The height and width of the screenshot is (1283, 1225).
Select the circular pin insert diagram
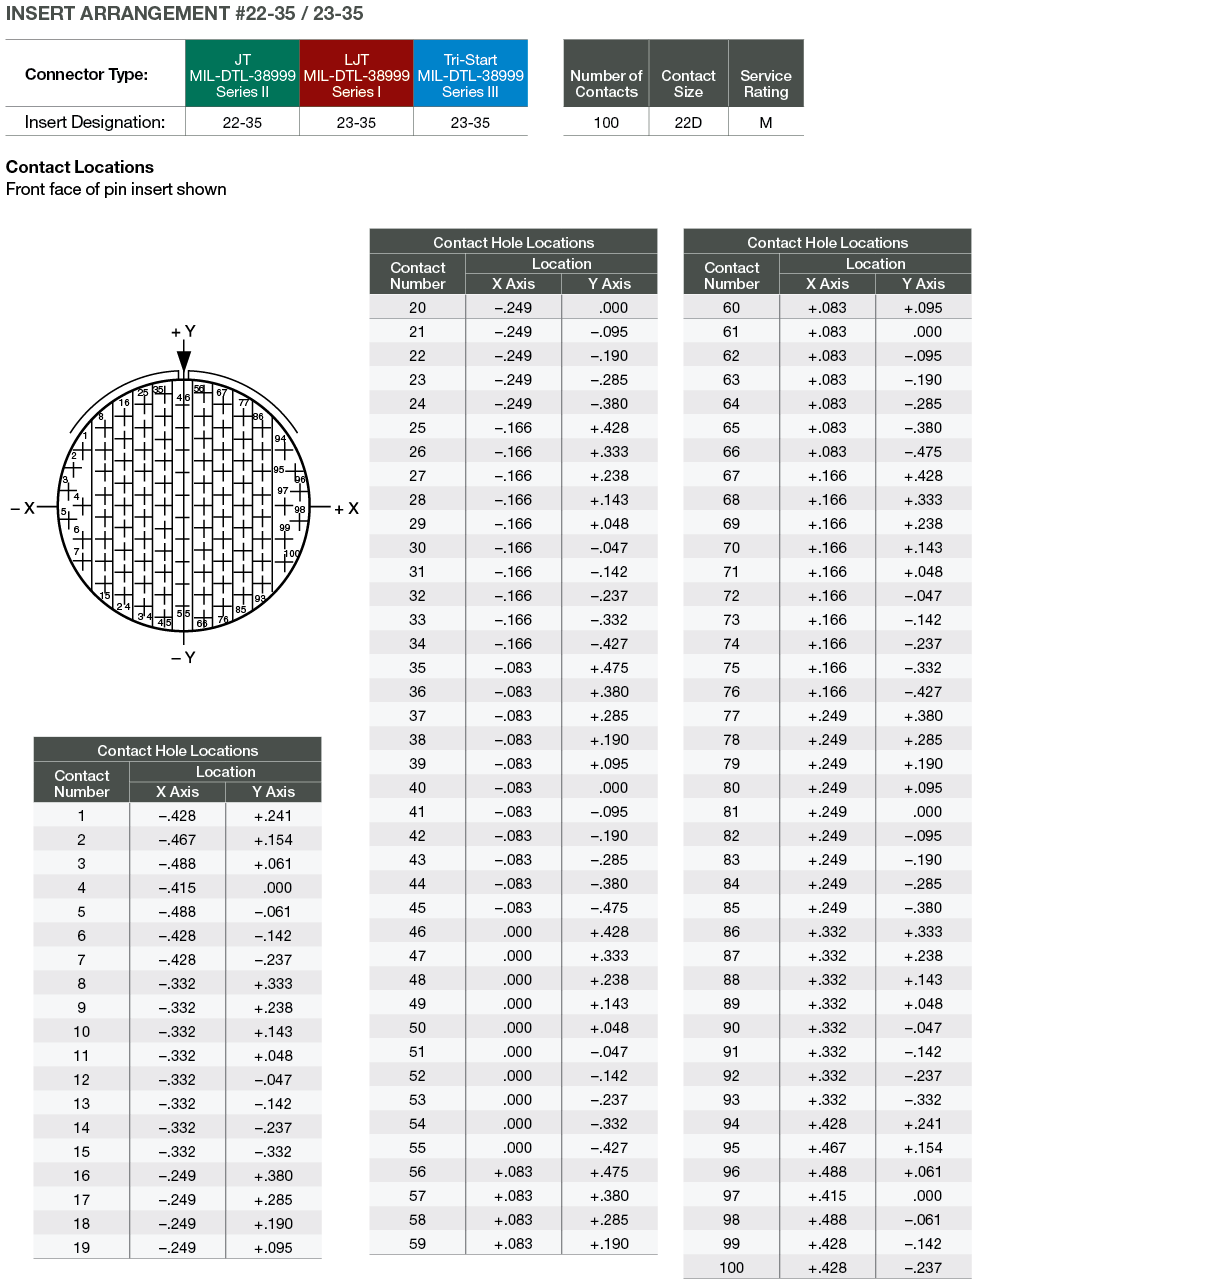tap(184, 507)
